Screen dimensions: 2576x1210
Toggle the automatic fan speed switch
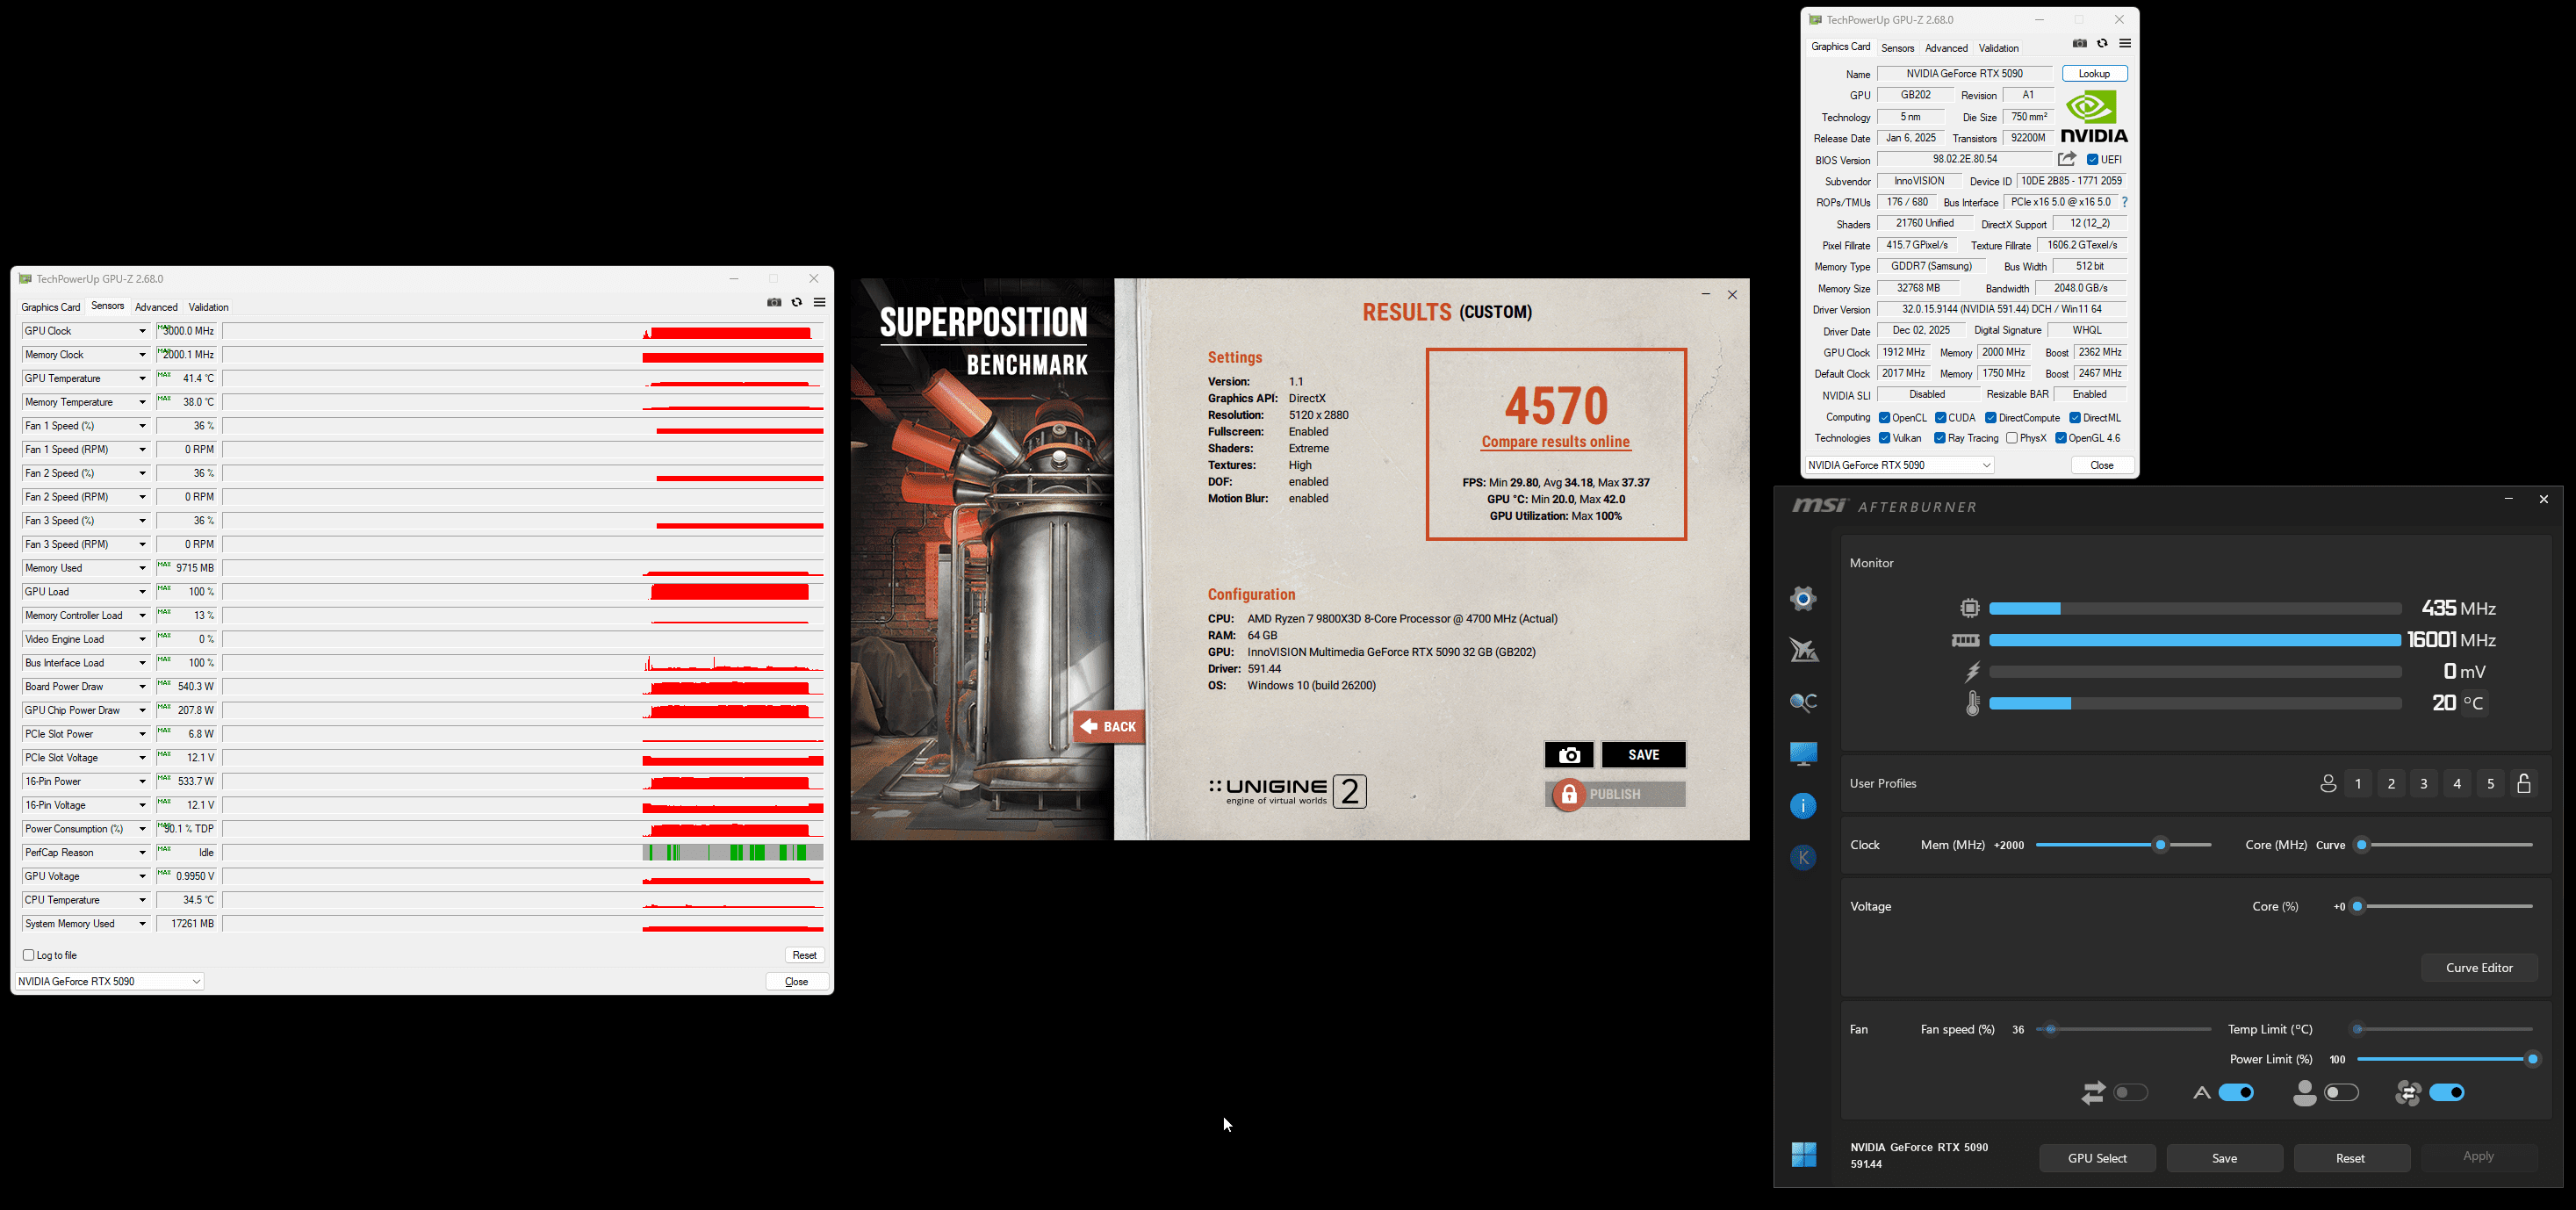click(x=2236, y=1093)
